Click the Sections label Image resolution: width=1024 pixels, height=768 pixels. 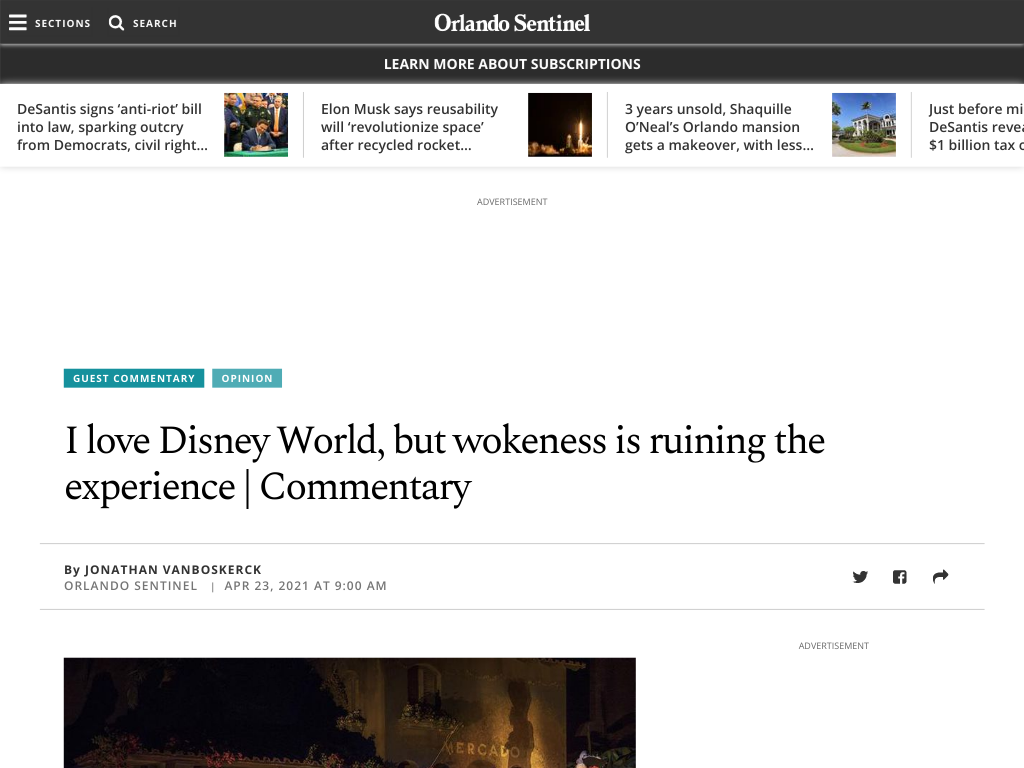(63, 24)
